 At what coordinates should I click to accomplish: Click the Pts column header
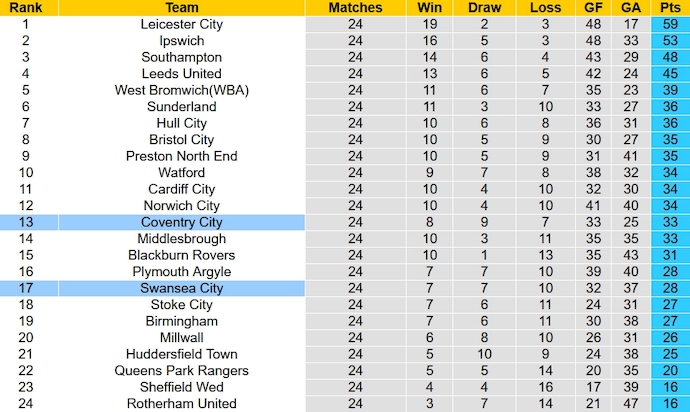click(669, 8)
